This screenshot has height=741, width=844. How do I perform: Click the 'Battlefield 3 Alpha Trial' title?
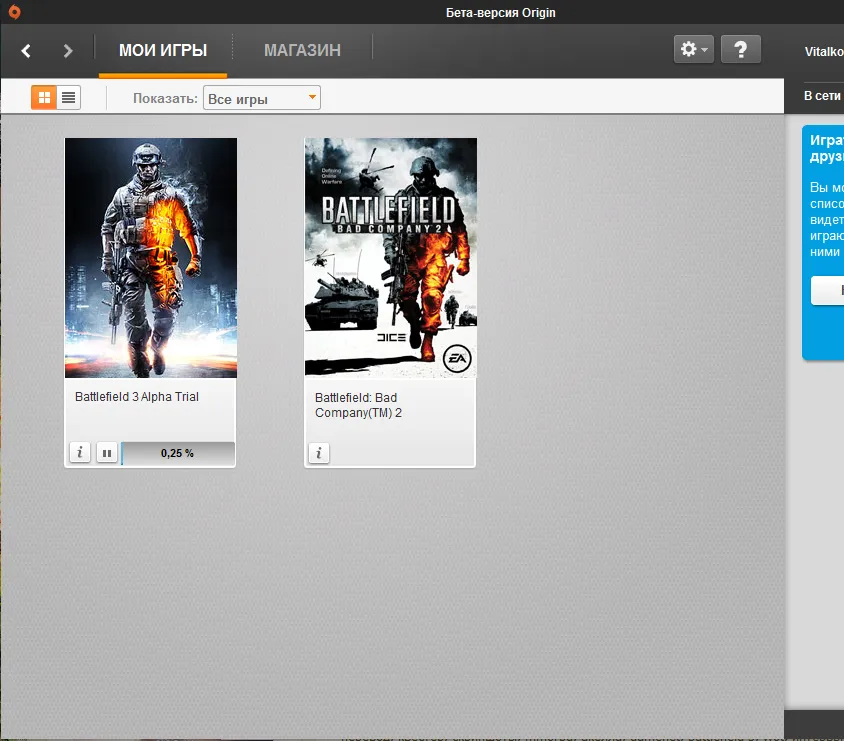coord(137,397)
